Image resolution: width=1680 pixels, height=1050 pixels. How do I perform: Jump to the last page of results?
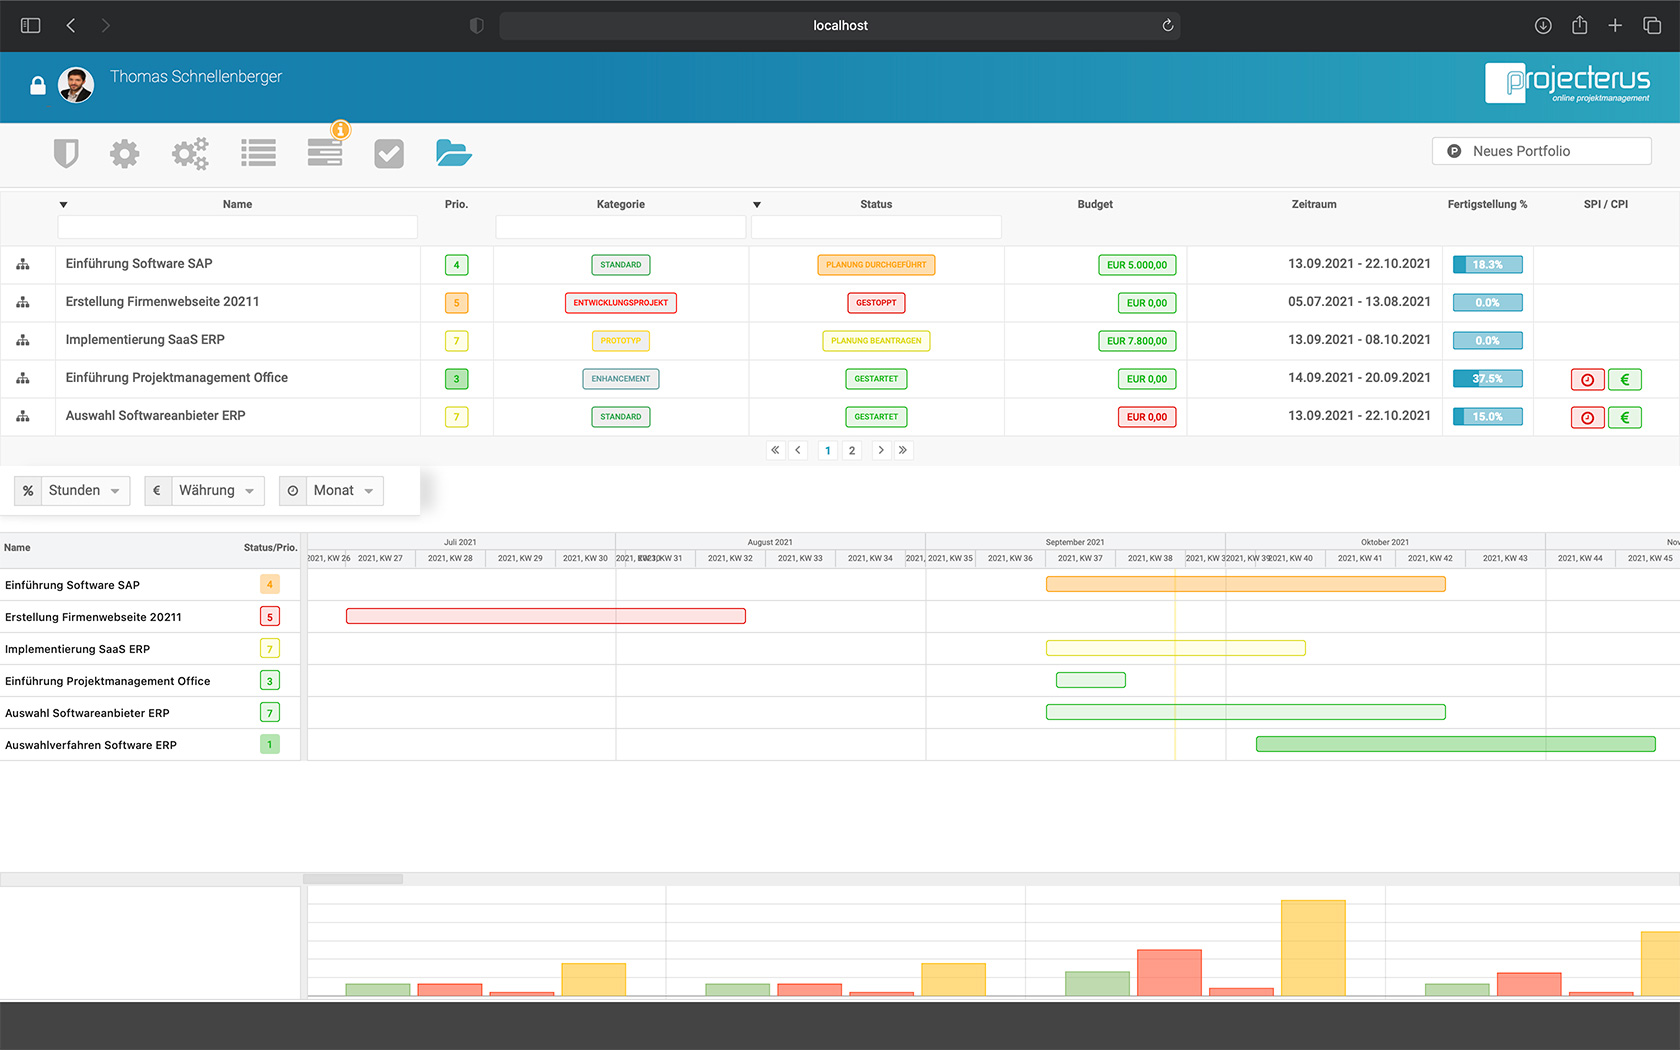(x=903, y=451)
